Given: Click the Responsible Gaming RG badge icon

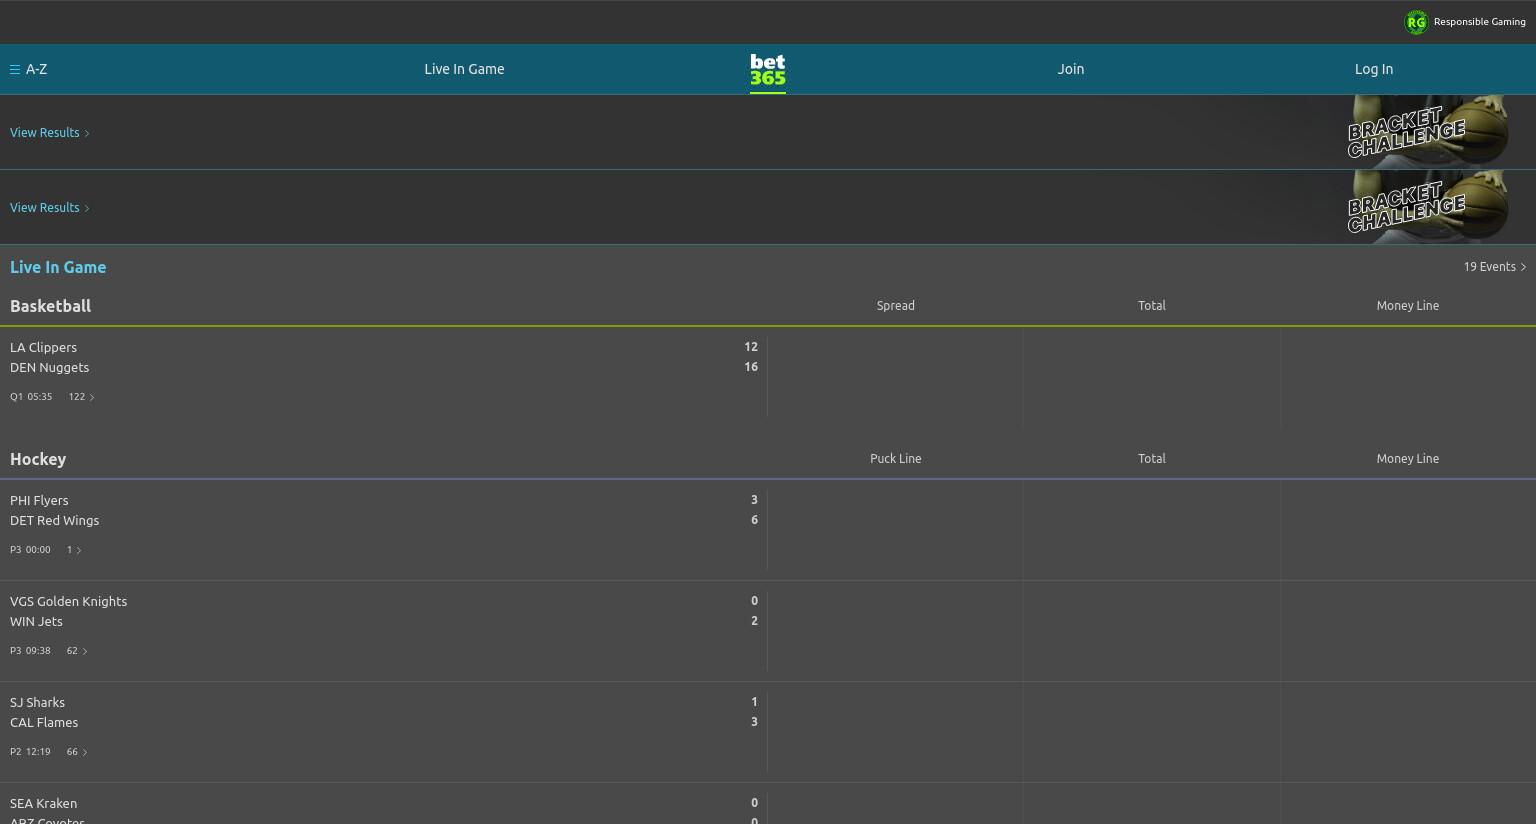Looking at the screenshot, I should point(1416,22).
